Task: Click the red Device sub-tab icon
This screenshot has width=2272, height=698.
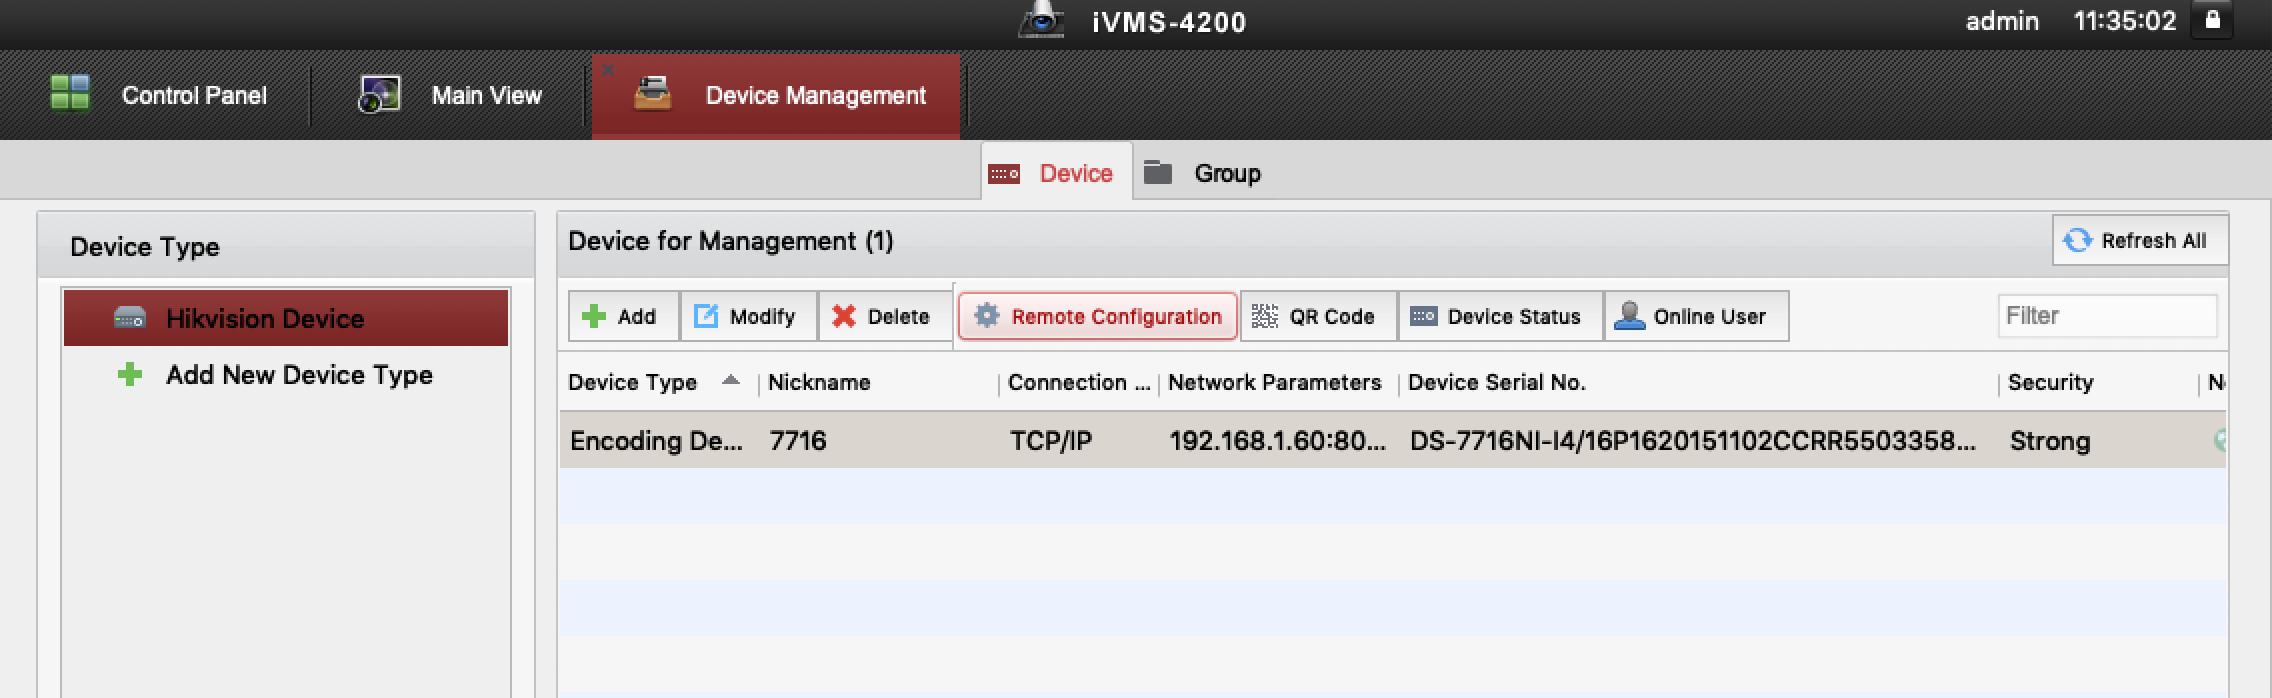Action: coord(1004,174)
